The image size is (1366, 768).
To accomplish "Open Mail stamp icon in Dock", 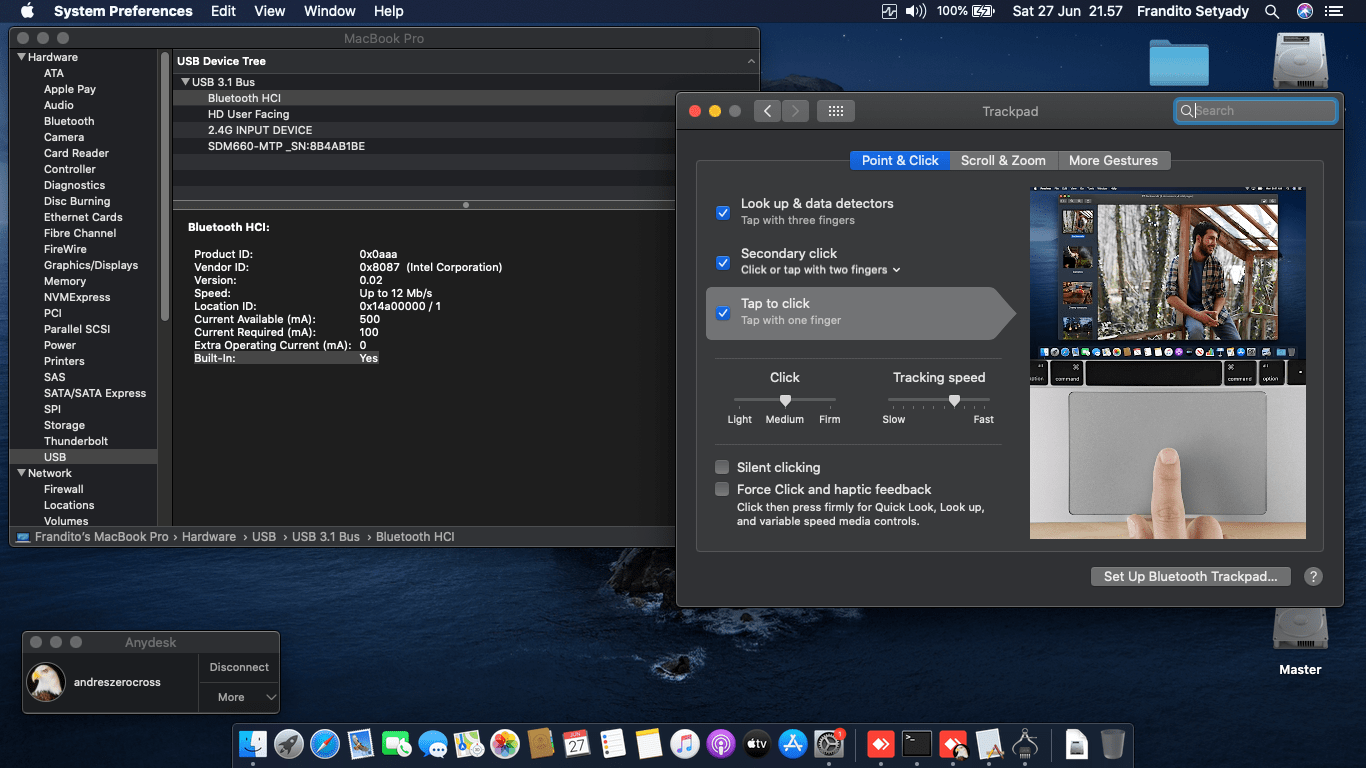I will point(361,744).
